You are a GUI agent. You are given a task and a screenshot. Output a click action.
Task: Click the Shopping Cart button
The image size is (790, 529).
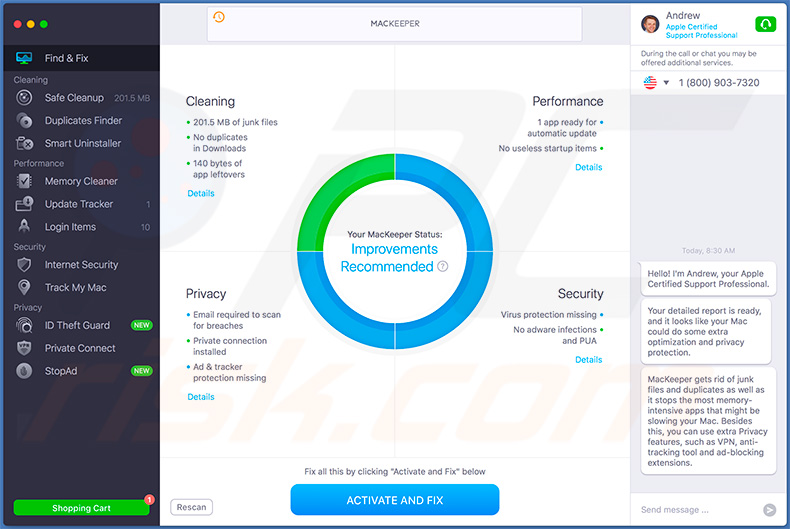tap(81, 508)
